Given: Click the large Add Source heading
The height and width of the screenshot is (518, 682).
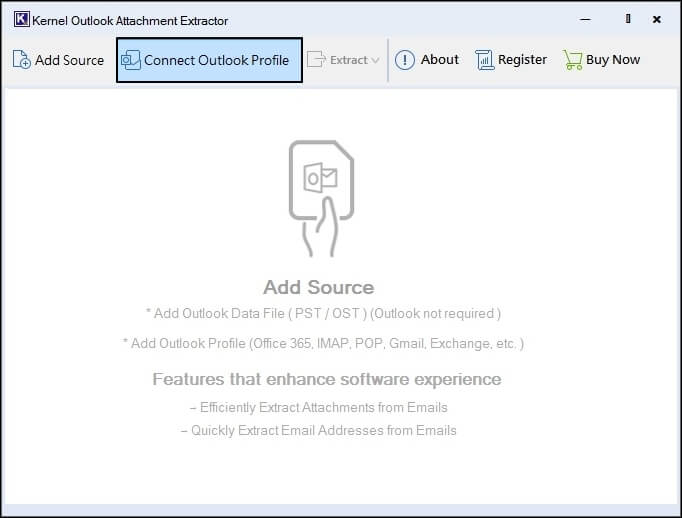Looking at the screenshot, I should (319, 287).
